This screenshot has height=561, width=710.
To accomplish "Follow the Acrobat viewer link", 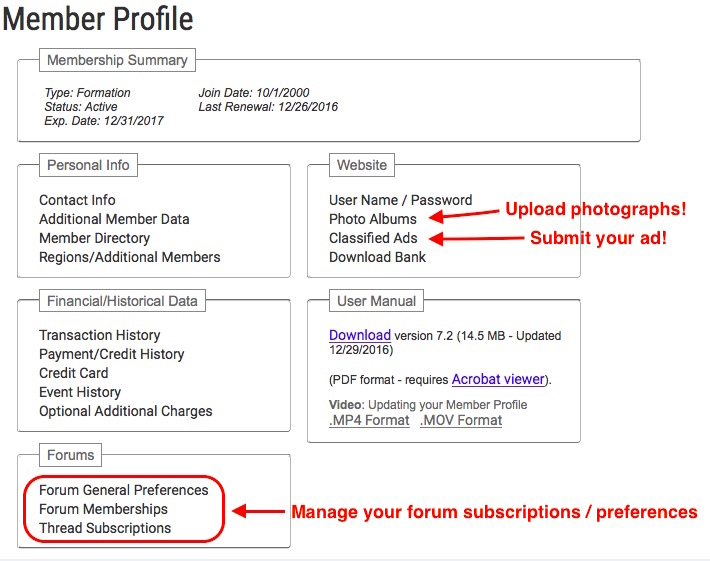I will click(498, 379).
